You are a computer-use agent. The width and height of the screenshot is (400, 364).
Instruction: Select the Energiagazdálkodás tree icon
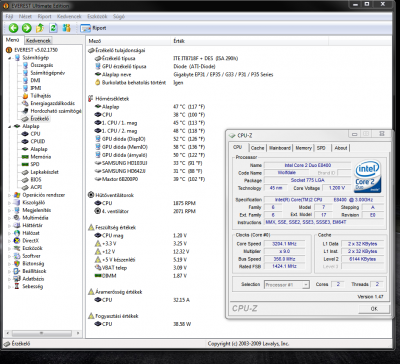[x=25, y=104]
